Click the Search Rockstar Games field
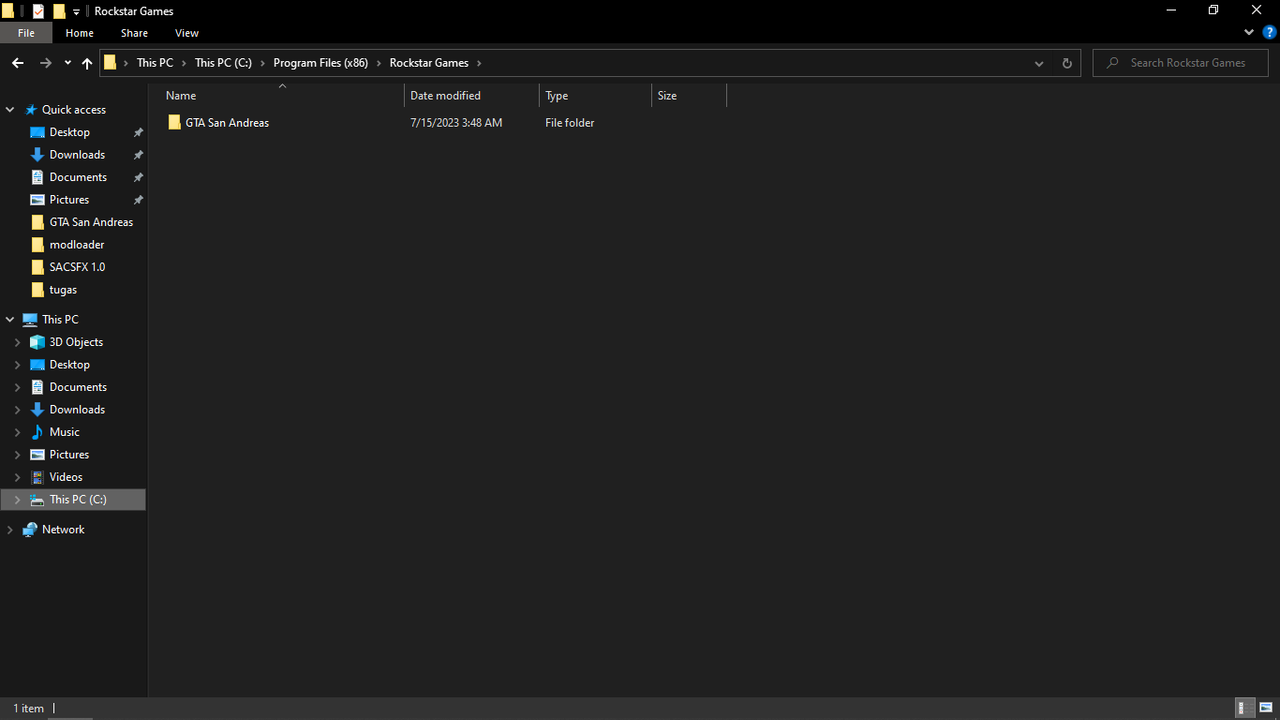 pos(1180,62)
